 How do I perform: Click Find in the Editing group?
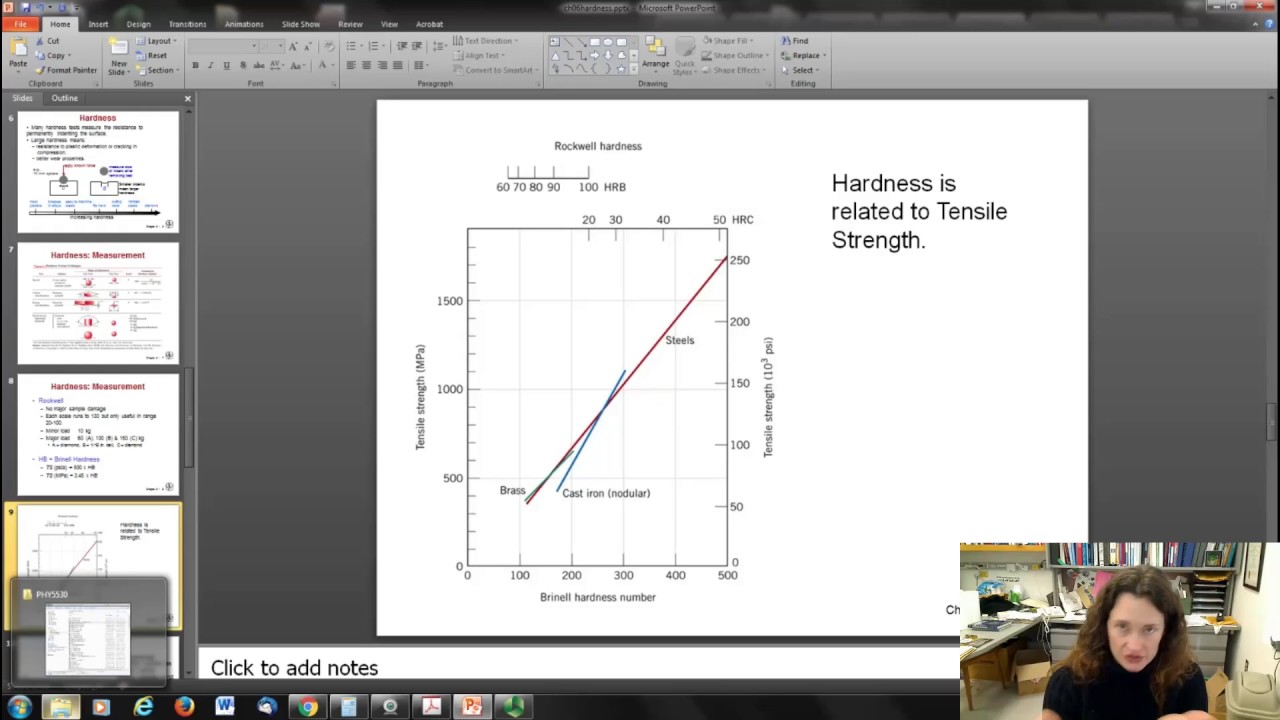(795, 41)
